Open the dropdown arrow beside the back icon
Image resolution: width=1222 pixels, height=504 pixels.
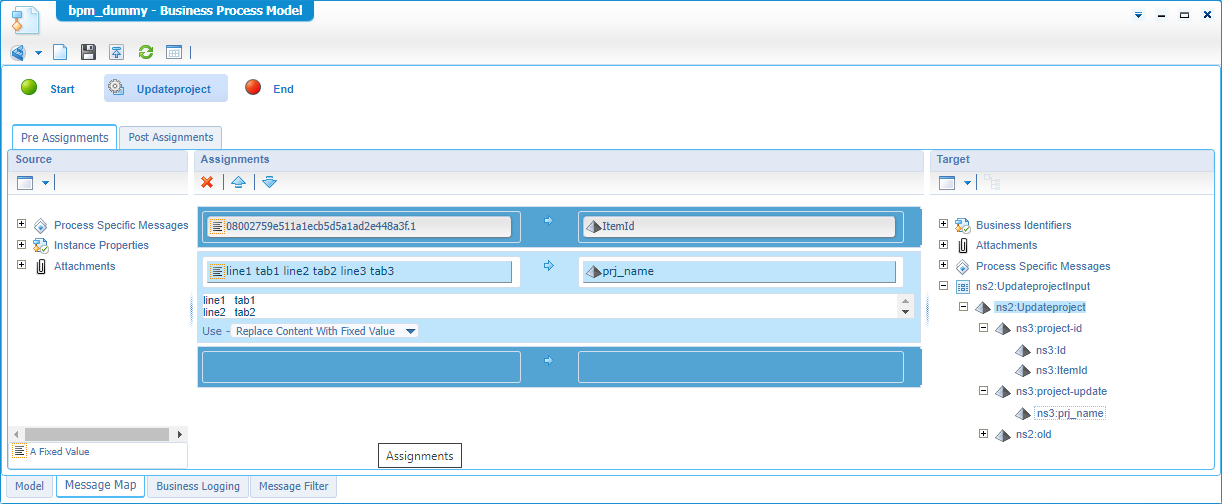tap(39, 52)
